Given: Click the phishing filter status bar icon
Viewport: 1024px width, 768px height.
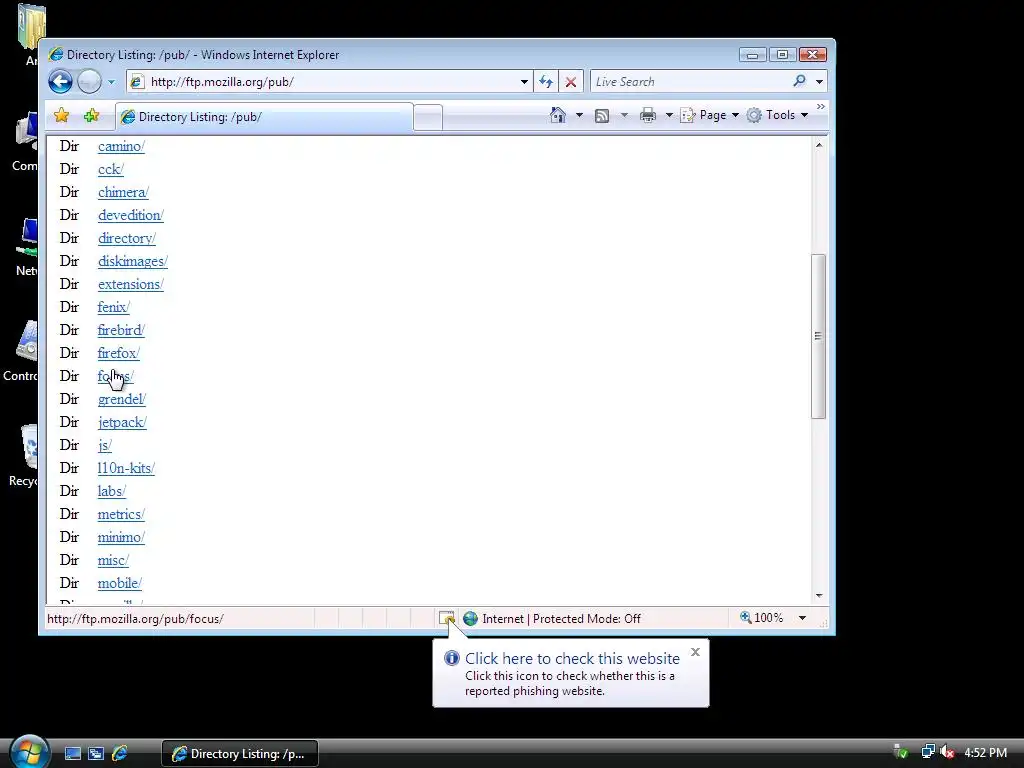Looking at the screenshot, I should pyautogui.click(x=447, y=618).
